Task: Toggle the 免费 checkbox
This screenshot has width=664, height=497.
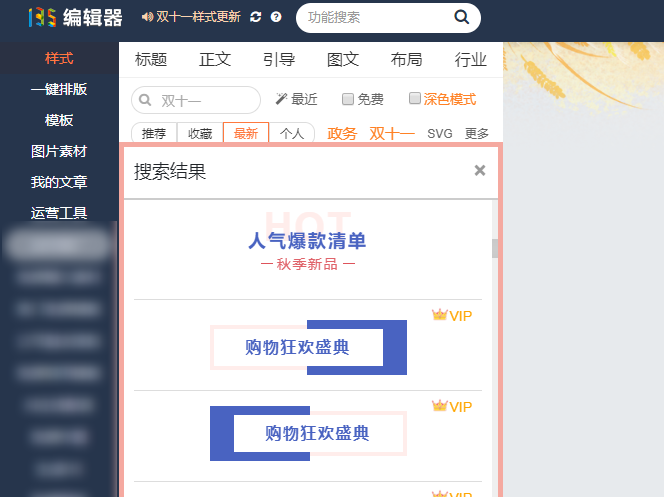Action: pyautogui.click(x=348, y=99)
